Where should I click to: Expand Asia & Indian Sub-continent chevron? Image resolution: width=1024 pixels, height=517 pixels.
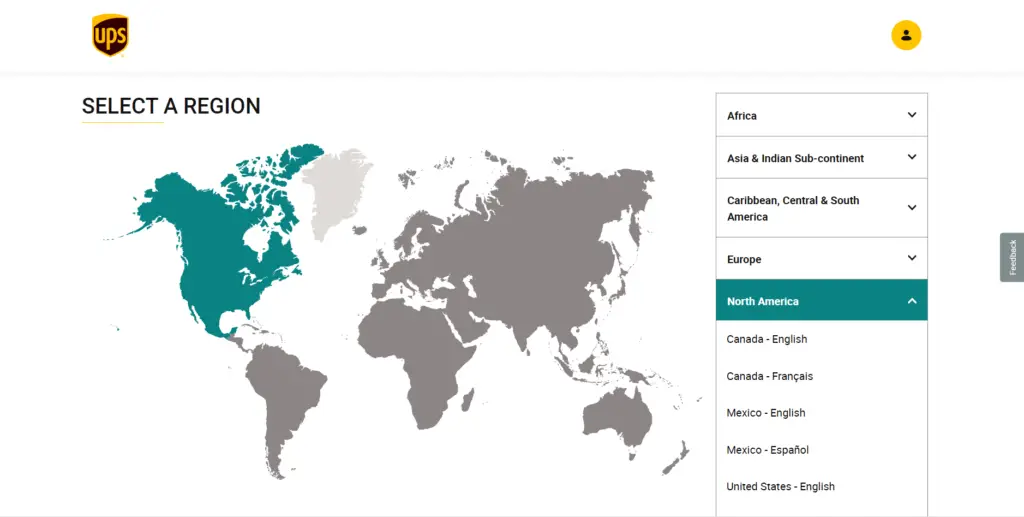912,157
